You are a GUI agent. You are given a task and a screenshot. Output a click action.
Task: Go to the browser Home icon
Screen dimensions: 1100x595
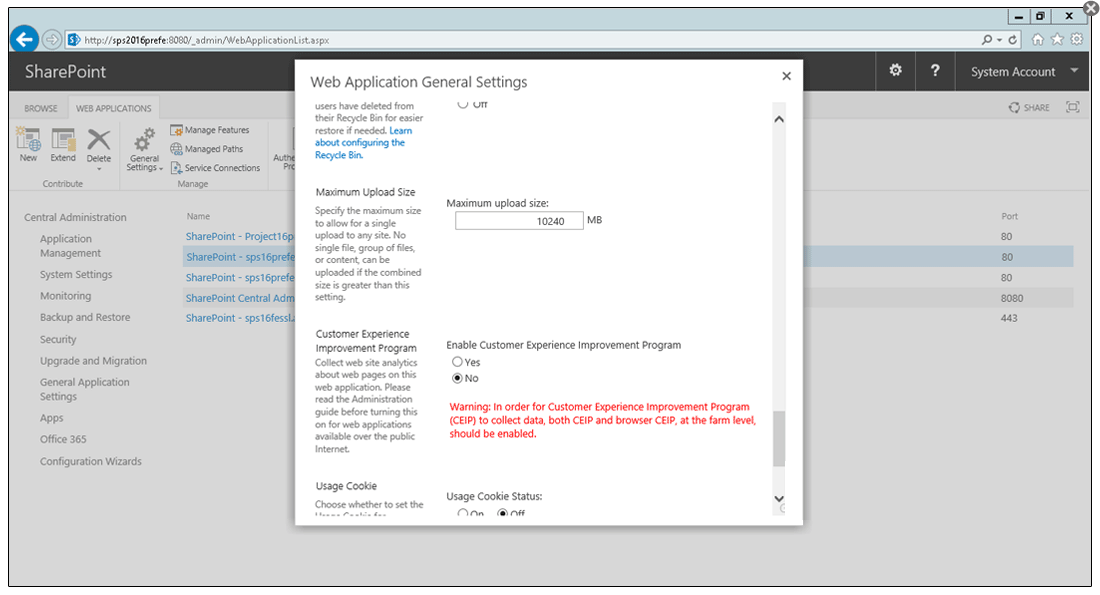click(1038, 39)
